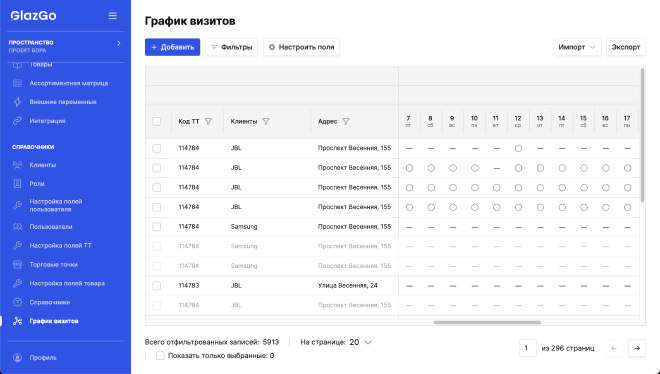
Task: Filter by the Адрес column funnel icon
Action: (346, 122)
